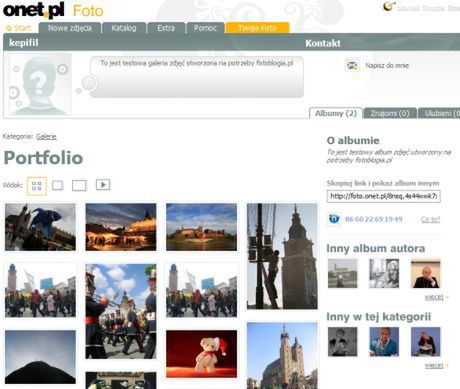Open the black and white sculpture album thumbnail

[x=384, y=274]
